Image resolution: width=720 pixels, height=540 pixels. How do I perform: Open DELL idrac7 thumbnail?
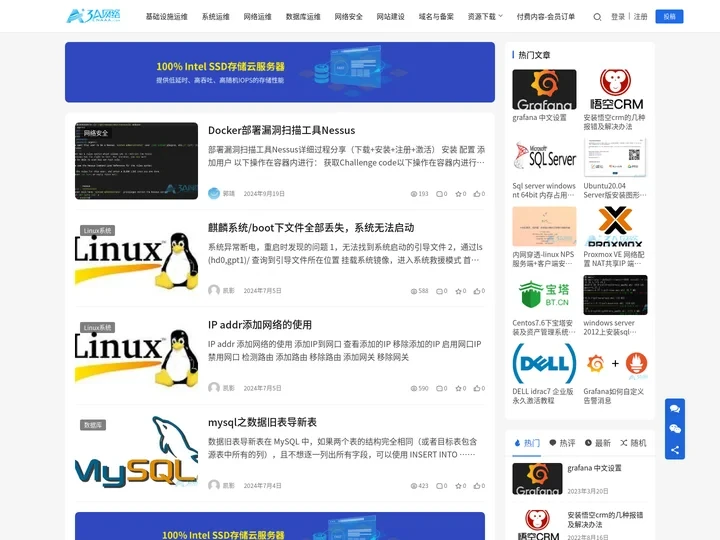[x=544, y=363]
